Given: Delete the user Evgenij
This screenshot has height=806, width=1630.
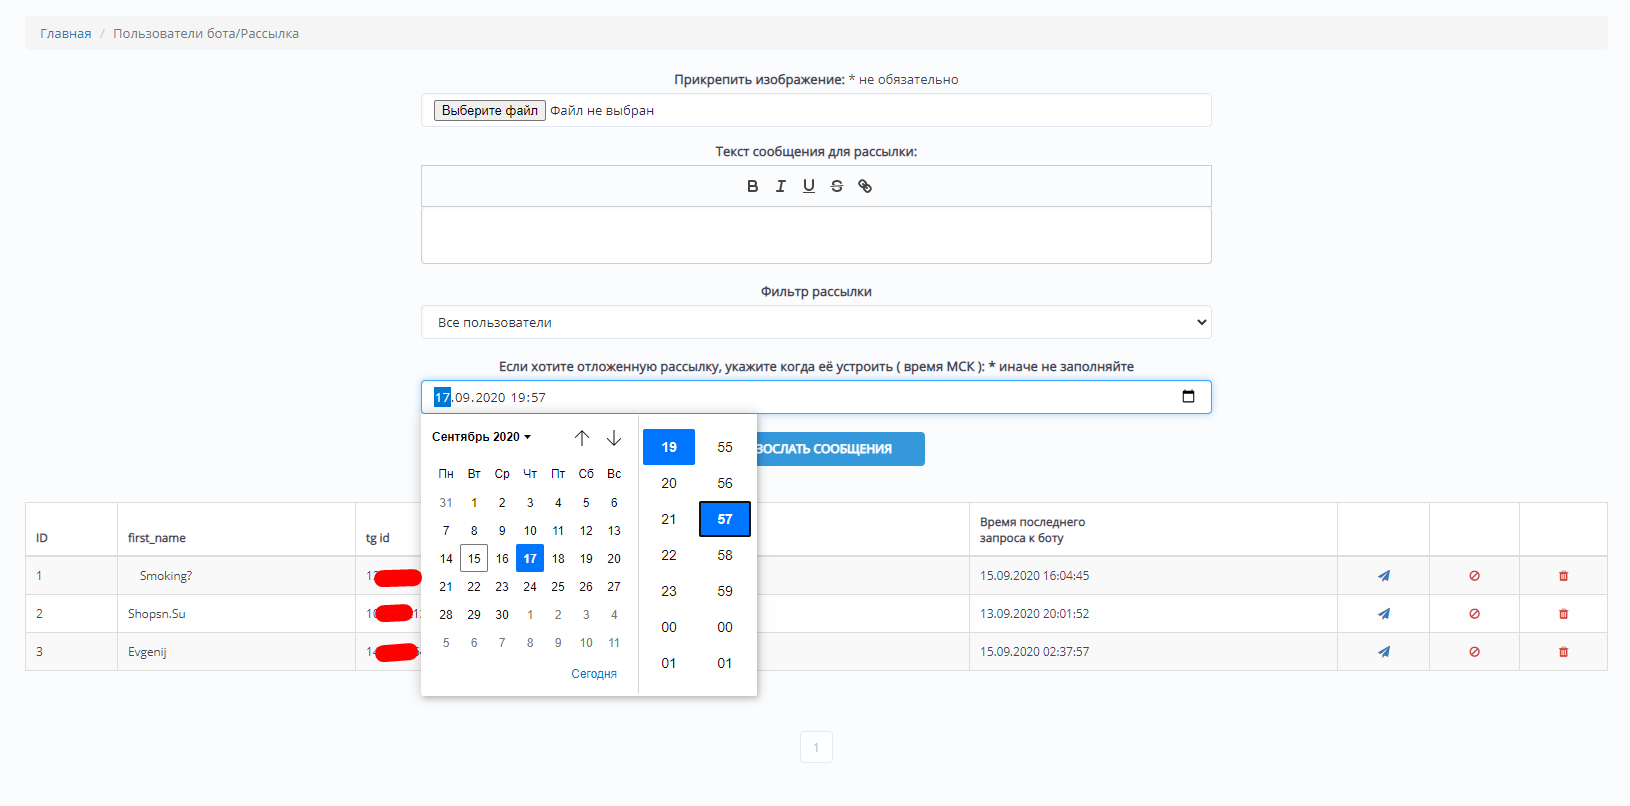Looking at the screenshot, I should [1563, 652].
